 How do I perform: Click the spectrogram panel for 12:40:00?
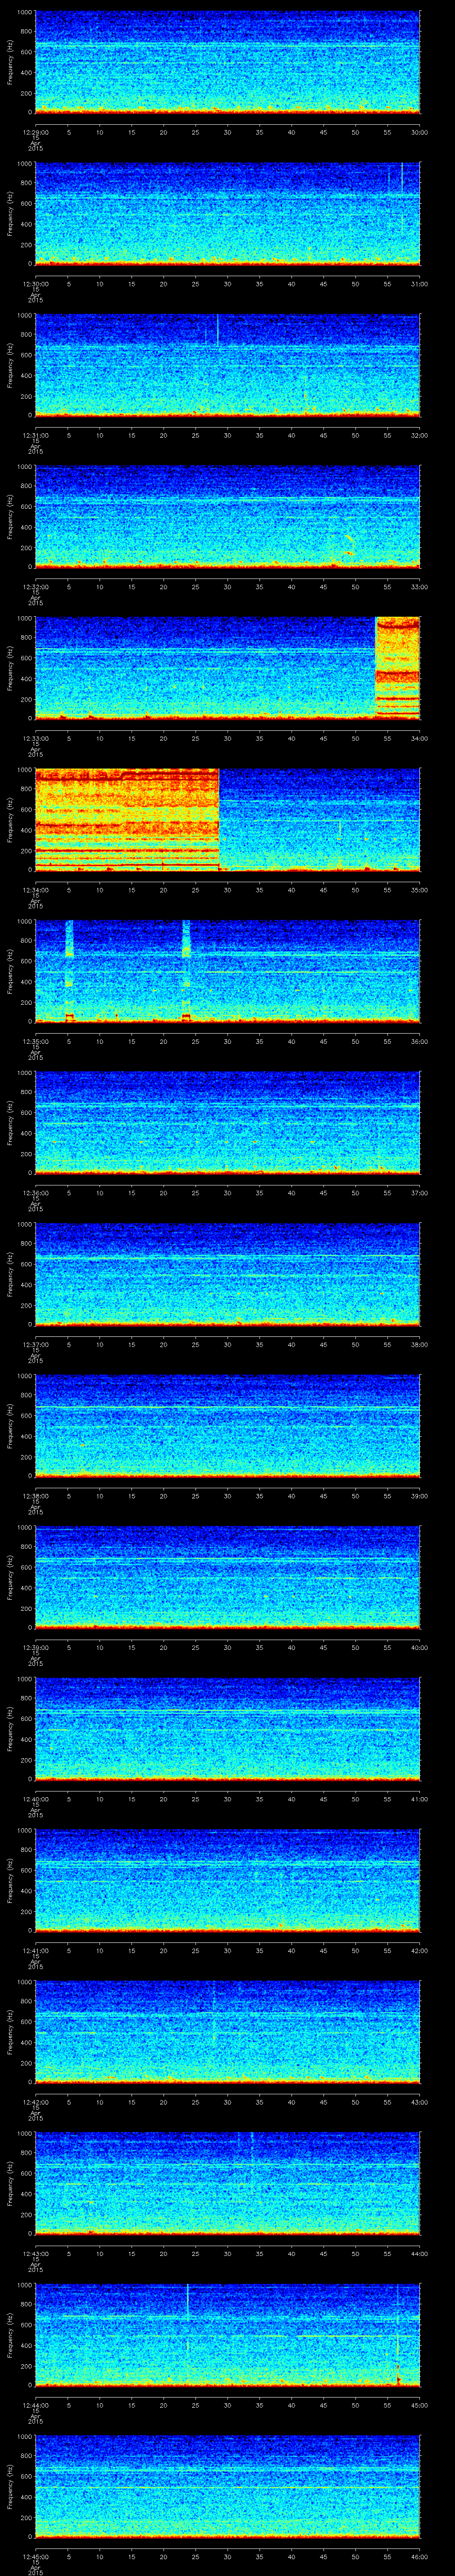227,1729
